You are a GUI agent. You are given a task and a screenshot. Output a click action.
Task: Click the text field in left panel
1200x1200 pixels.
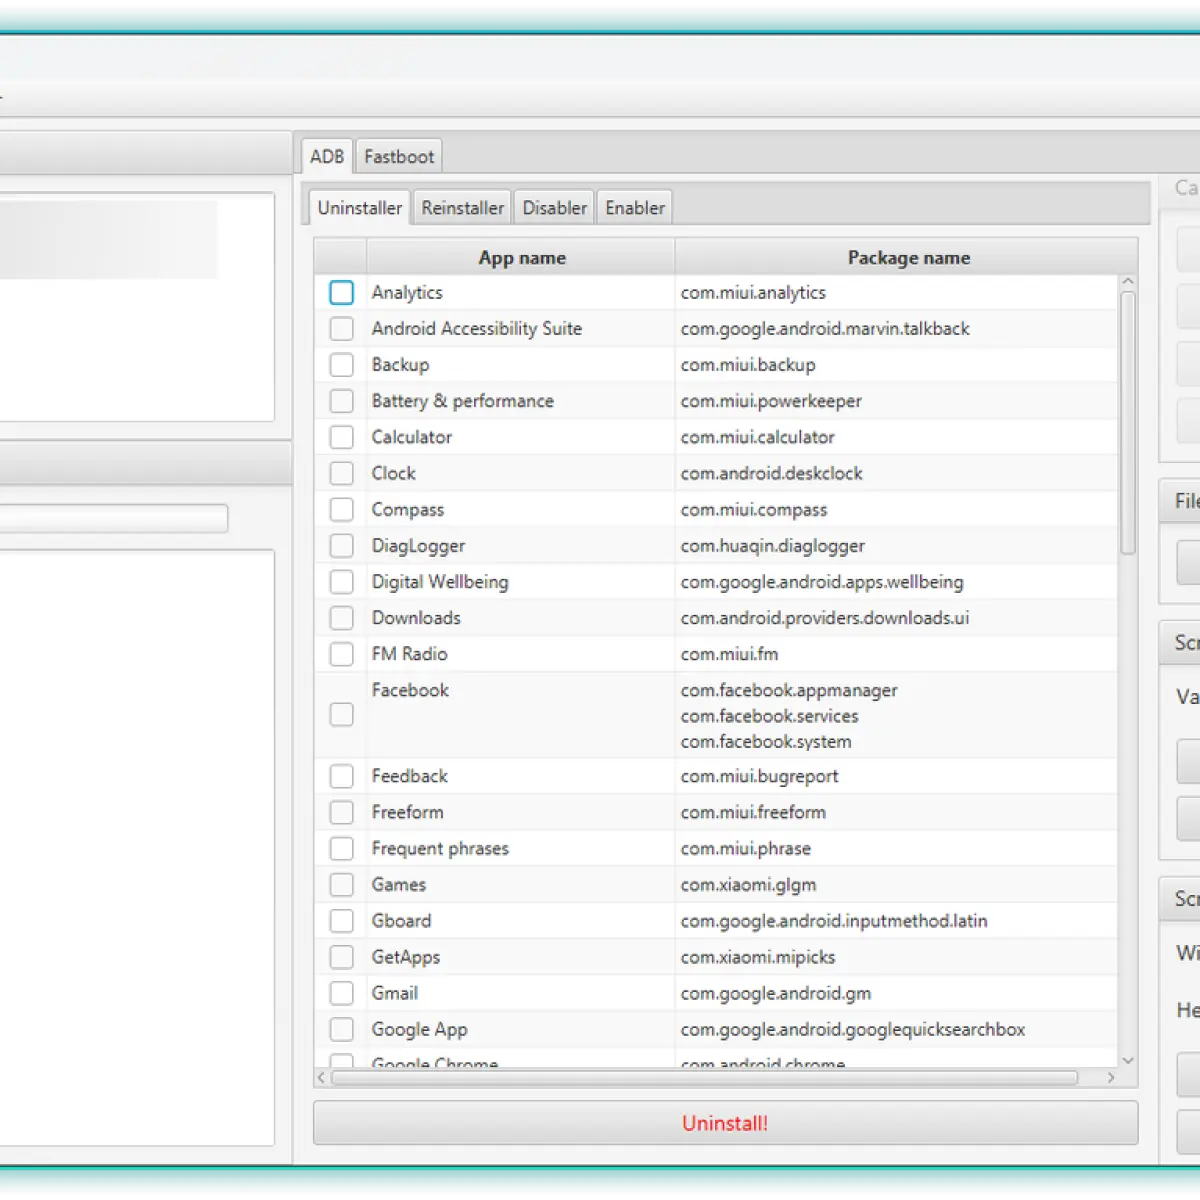click(x=113, y=518)
